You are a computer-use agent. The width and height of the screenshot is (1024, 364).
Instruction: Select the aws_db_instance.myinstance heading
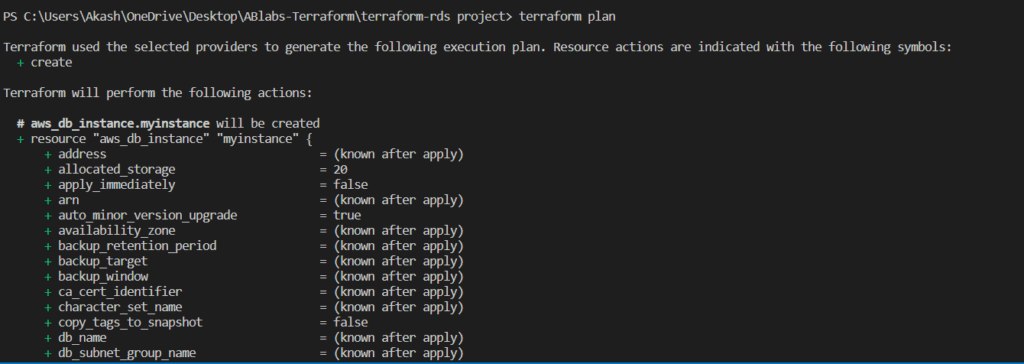click(120, 124)
